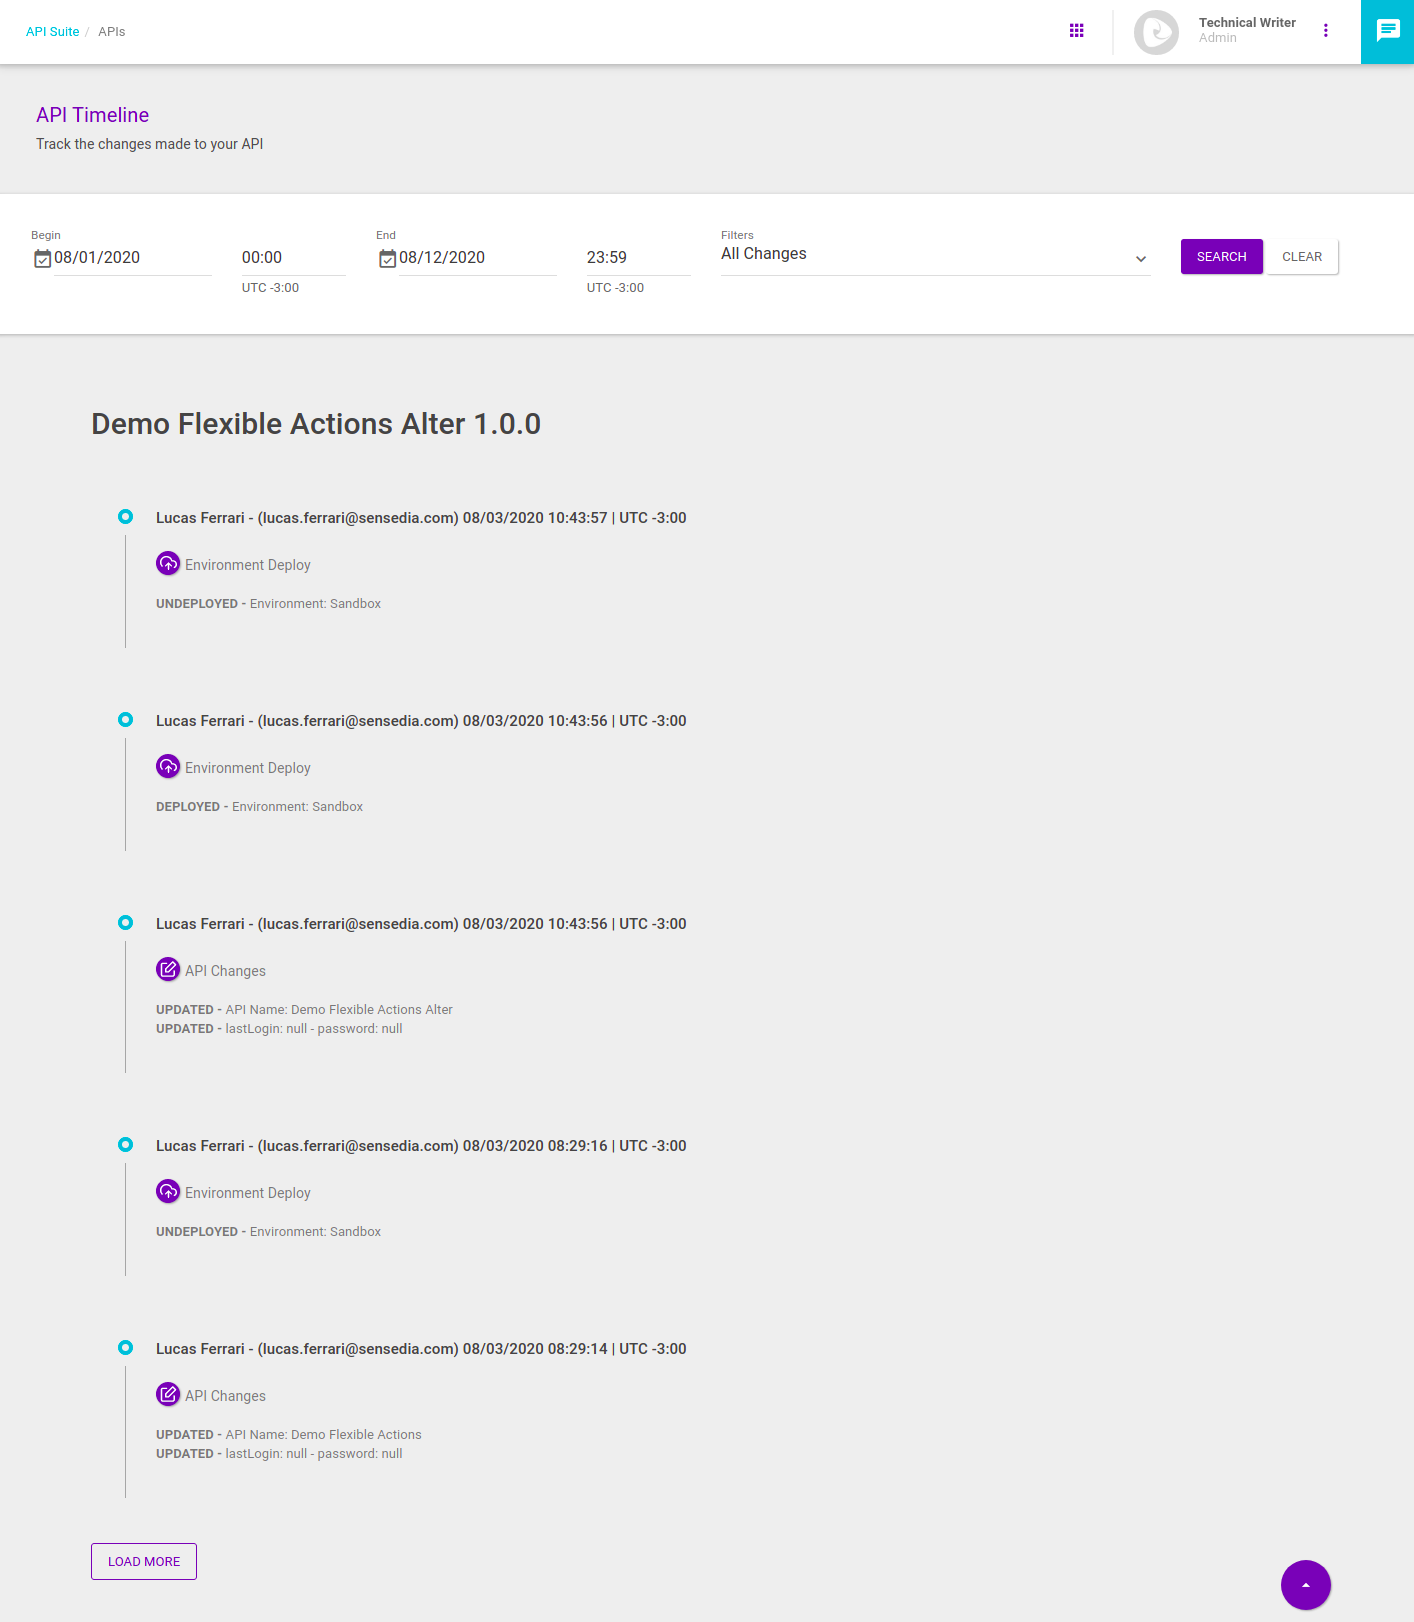Click the End date calendar icon
The height and width of the screenshot is (1622, 1414).
(x=387, y=259)
